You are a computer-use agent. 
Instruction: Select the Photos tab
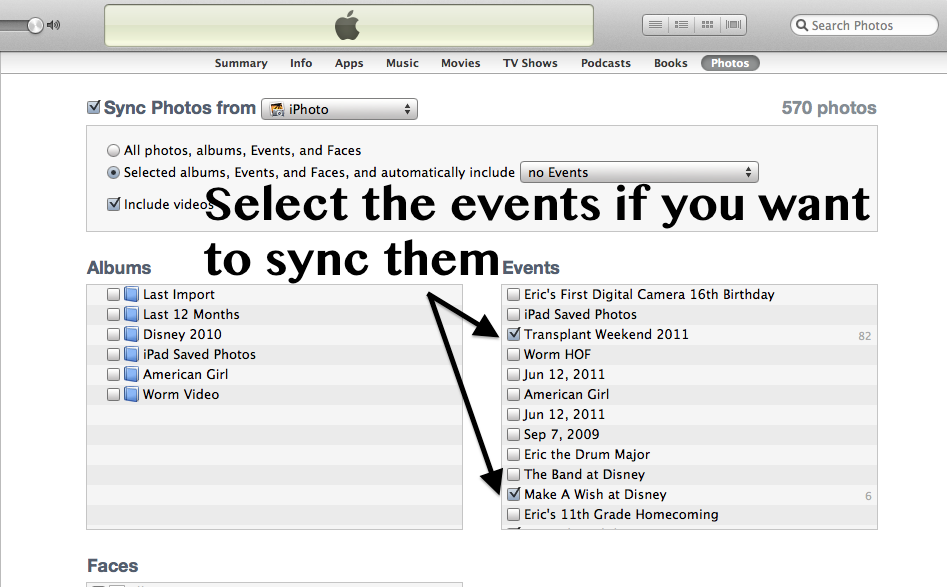click(730, 63)
